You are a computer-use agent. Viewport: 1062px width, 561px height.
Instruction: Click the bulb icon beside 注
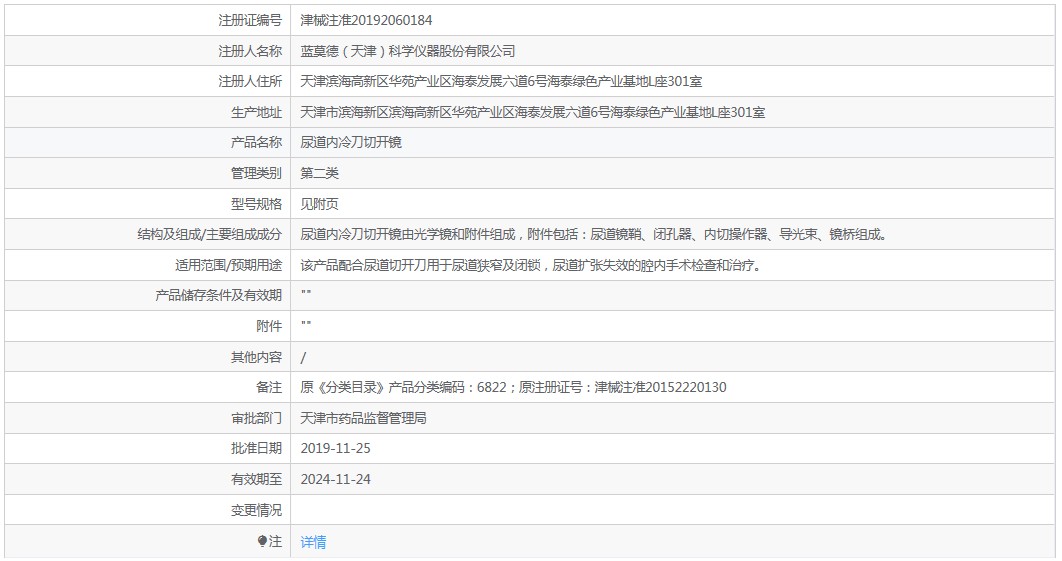click(262, 541)
